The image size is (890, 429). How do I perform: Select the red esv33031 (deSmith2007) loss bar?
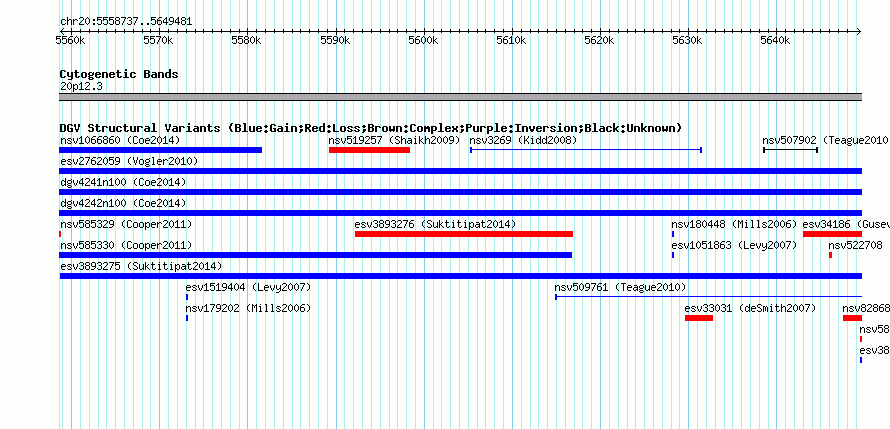coord(699,318)
